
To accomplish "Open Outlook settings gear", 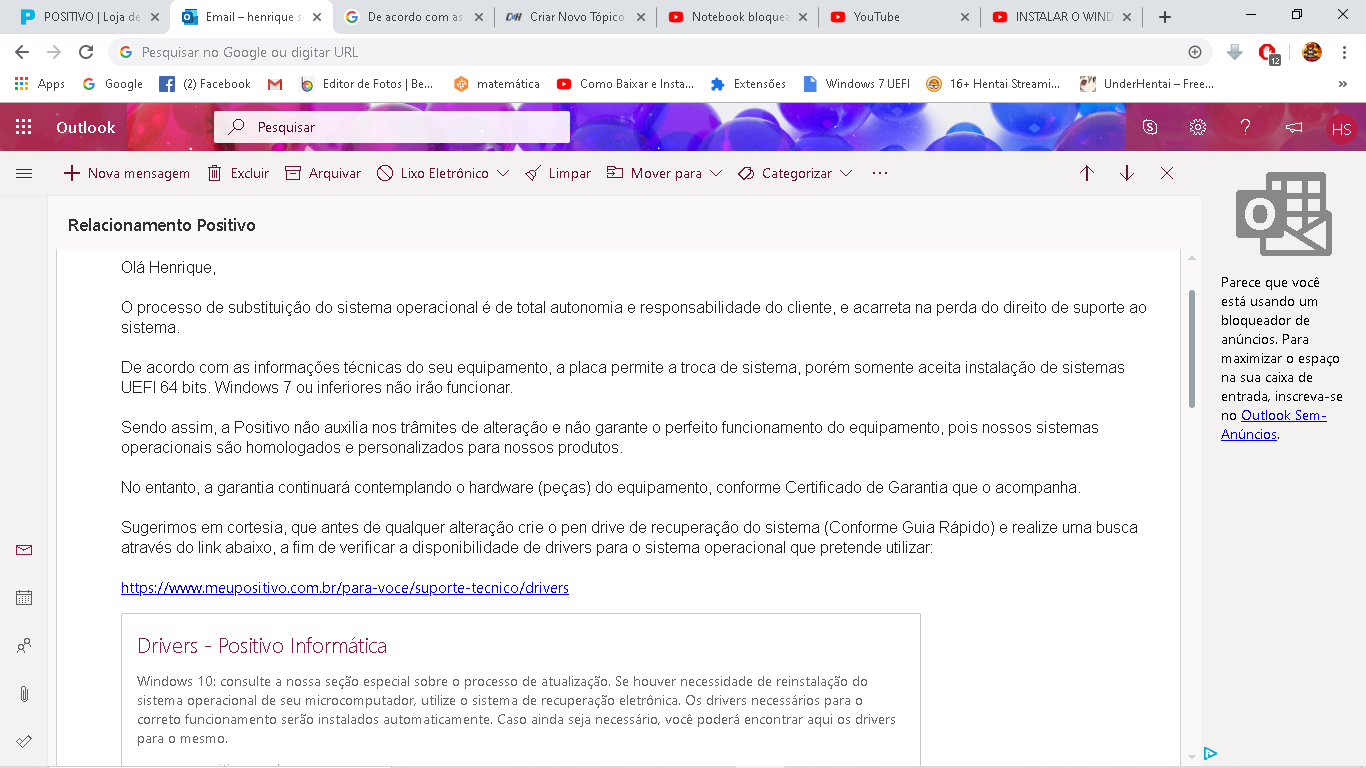I will tap(1197, 127).
